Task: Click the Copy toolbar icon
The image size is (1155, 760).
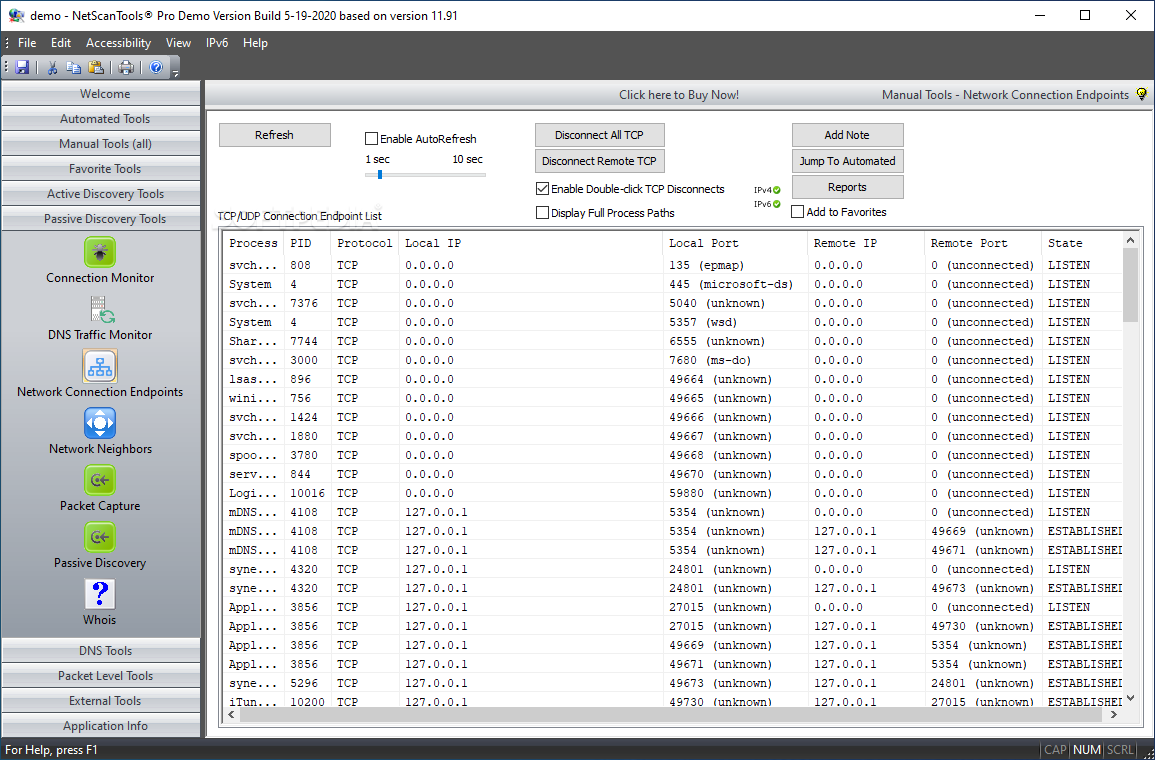Action: (74, 68)
